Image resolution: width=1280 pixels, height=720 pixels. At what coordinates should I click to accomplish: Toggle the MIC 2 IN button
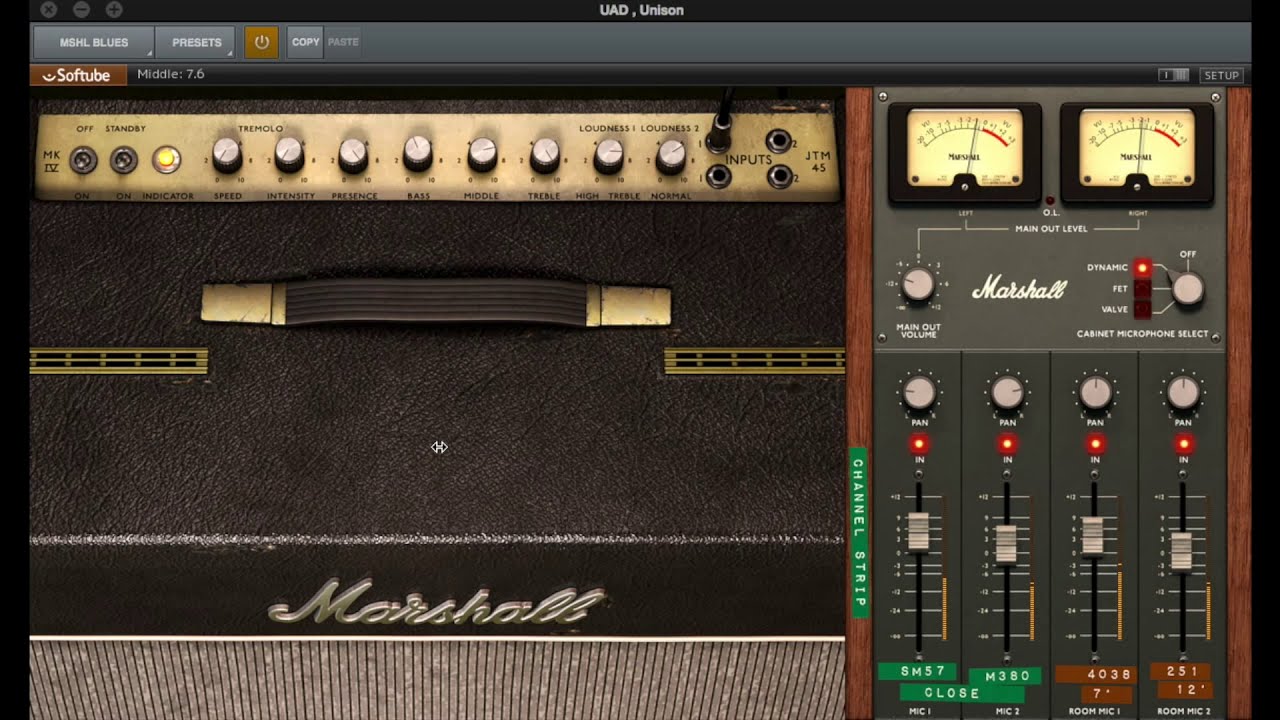point(1007,443)
